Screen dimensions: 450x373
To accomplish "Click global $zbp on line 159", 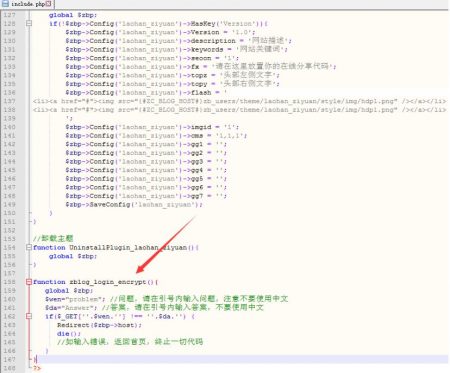I will (69, 291).
